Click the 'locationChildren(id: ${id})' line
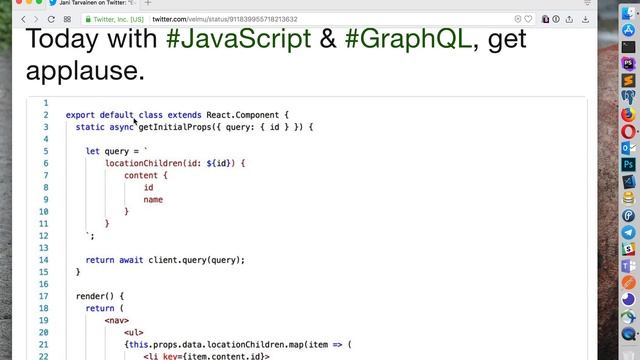This screenshot has height=360, width=640. [175, 163]
